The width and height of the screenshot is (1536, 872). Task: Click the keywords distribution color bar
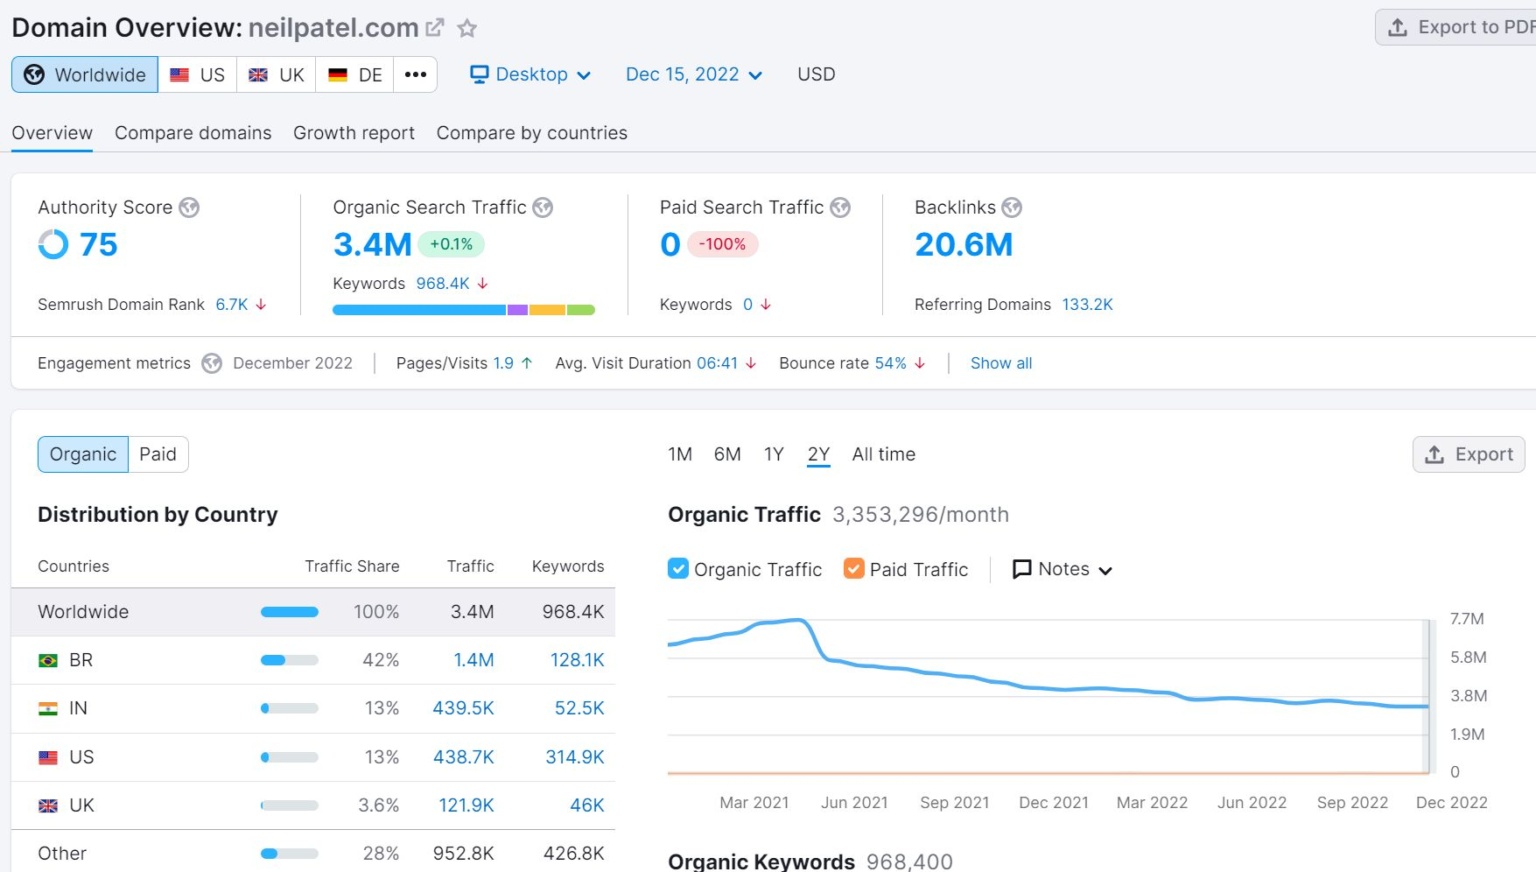click(464, 309)
